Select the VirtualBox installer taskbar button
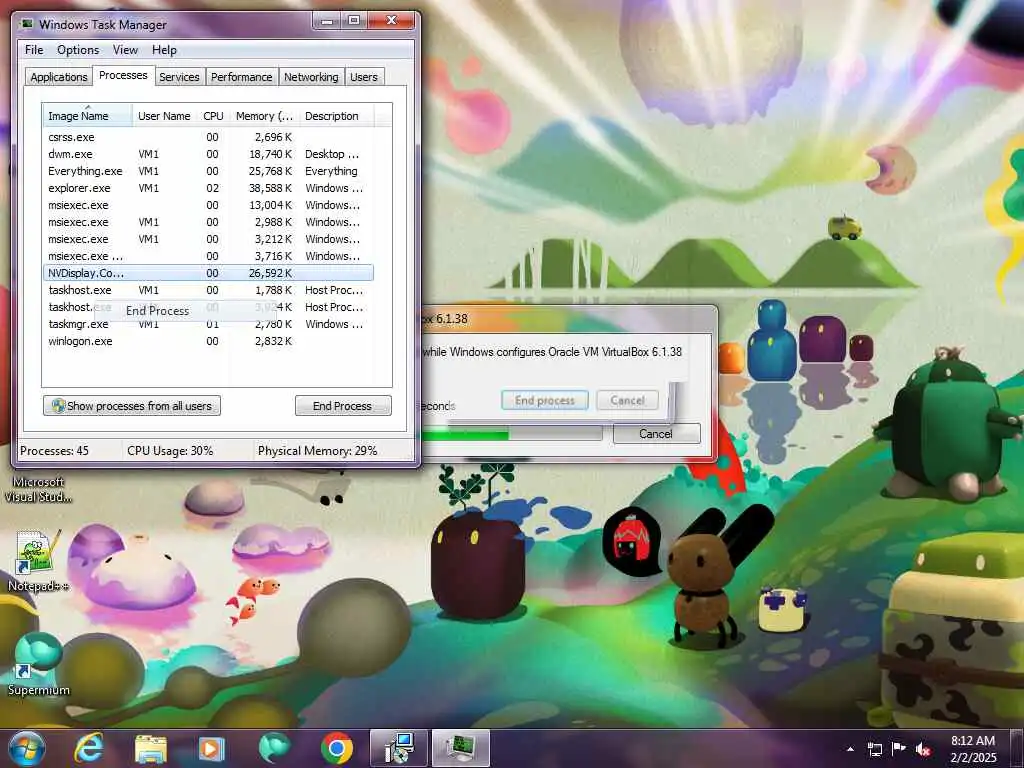 398,748
